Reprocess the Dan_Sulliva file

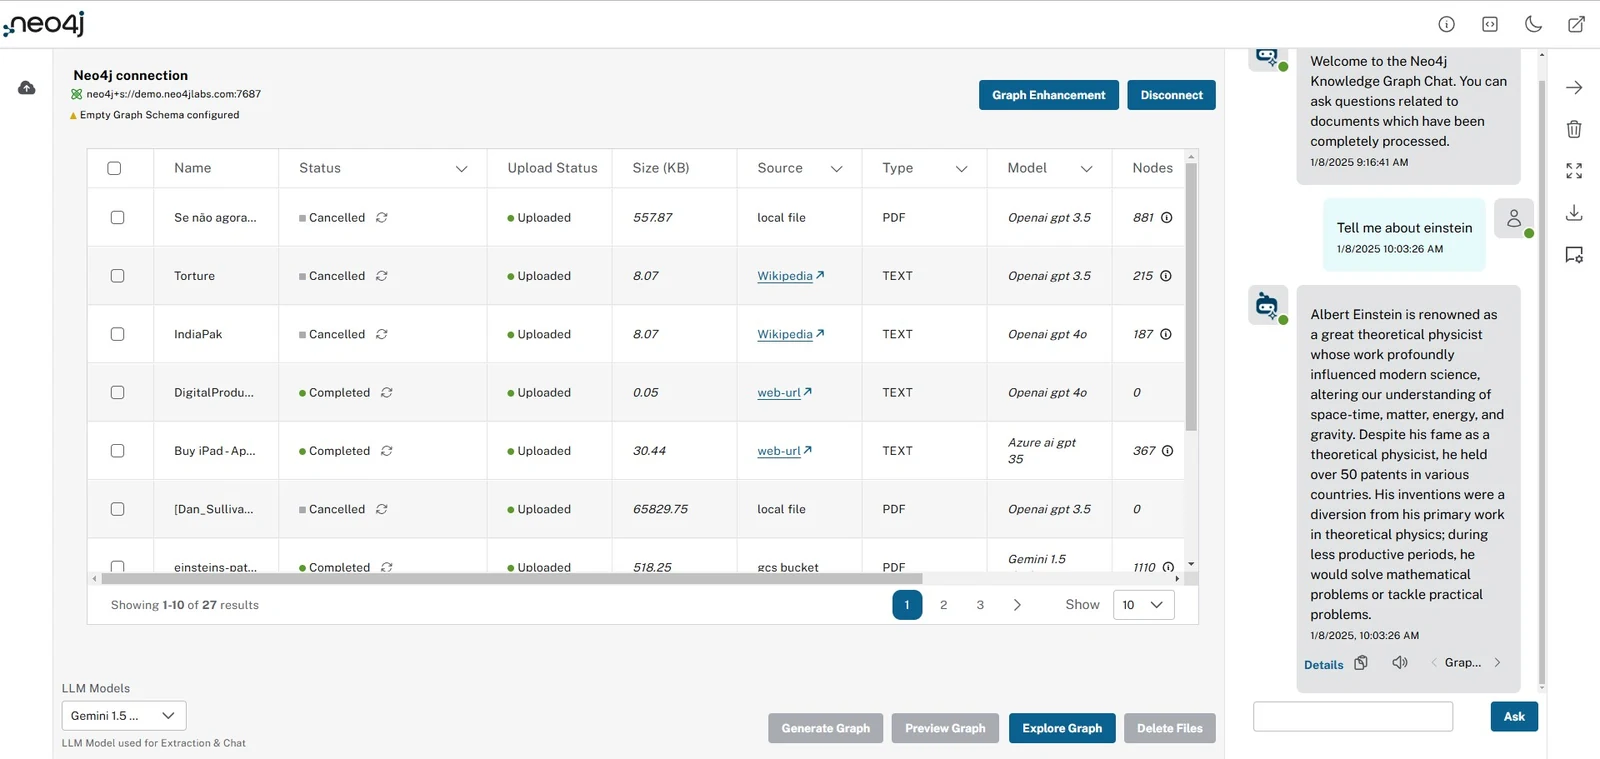coord(381,509)
